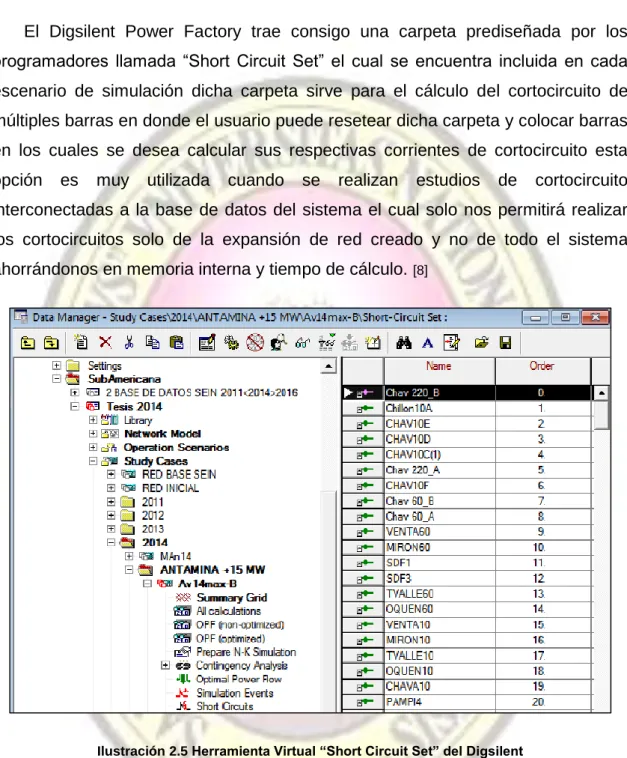
Task: Select Simulation Events item
Action: [x=234, y=693]
